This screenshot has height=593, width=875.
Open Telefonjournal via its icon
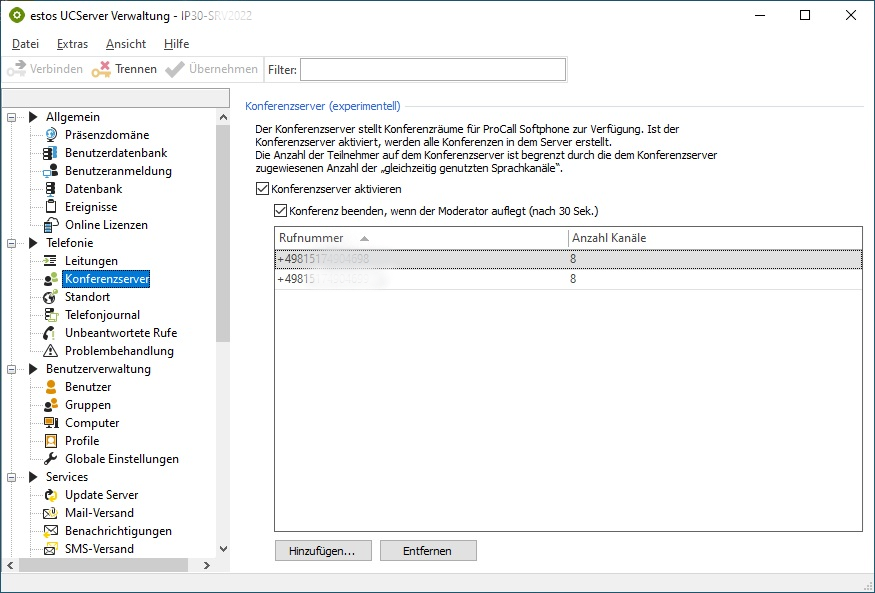click(51, 315)
